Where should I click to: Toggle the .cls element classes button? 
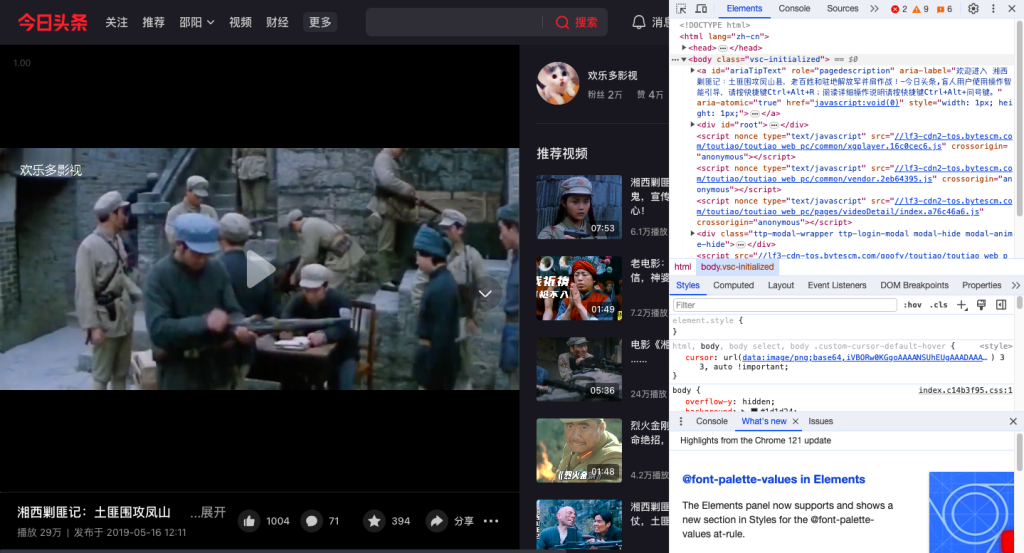point(939,305)
